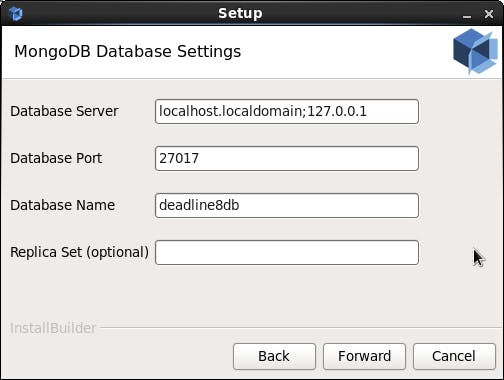Focus the Database Server input field
The image size is (504, 380).
click(287, 111)
